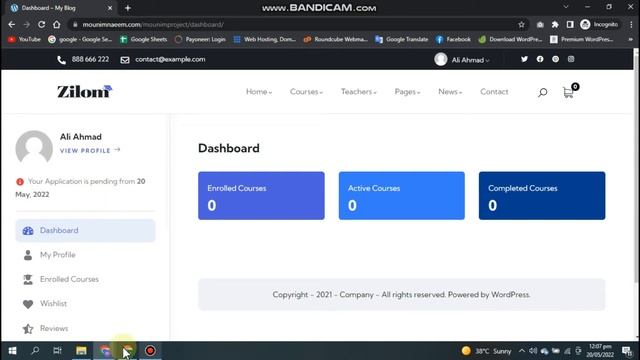Viewport: 640px width, 360px height.
Task: Reload the page with the refresh button
Action: (41, 24)
